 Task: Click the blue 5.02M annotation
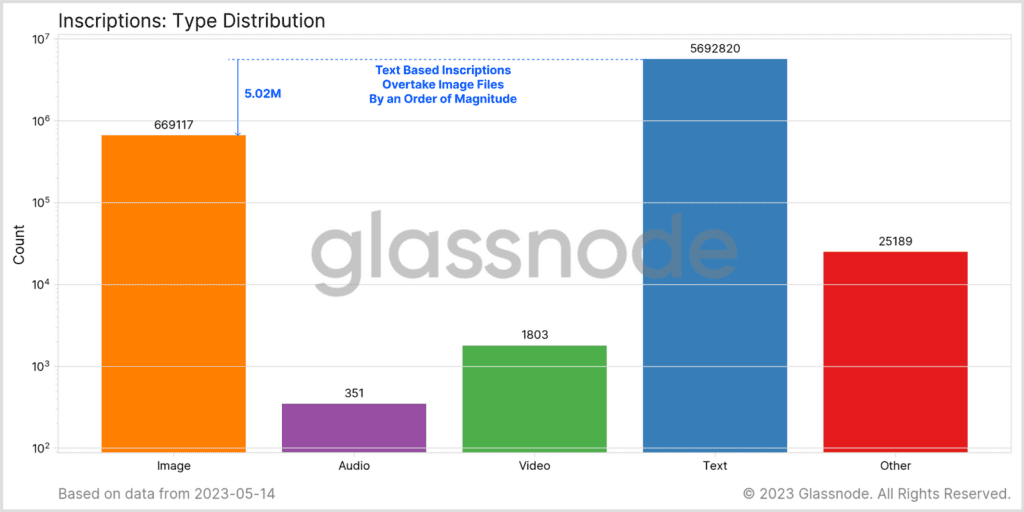(x=263, y=94)
